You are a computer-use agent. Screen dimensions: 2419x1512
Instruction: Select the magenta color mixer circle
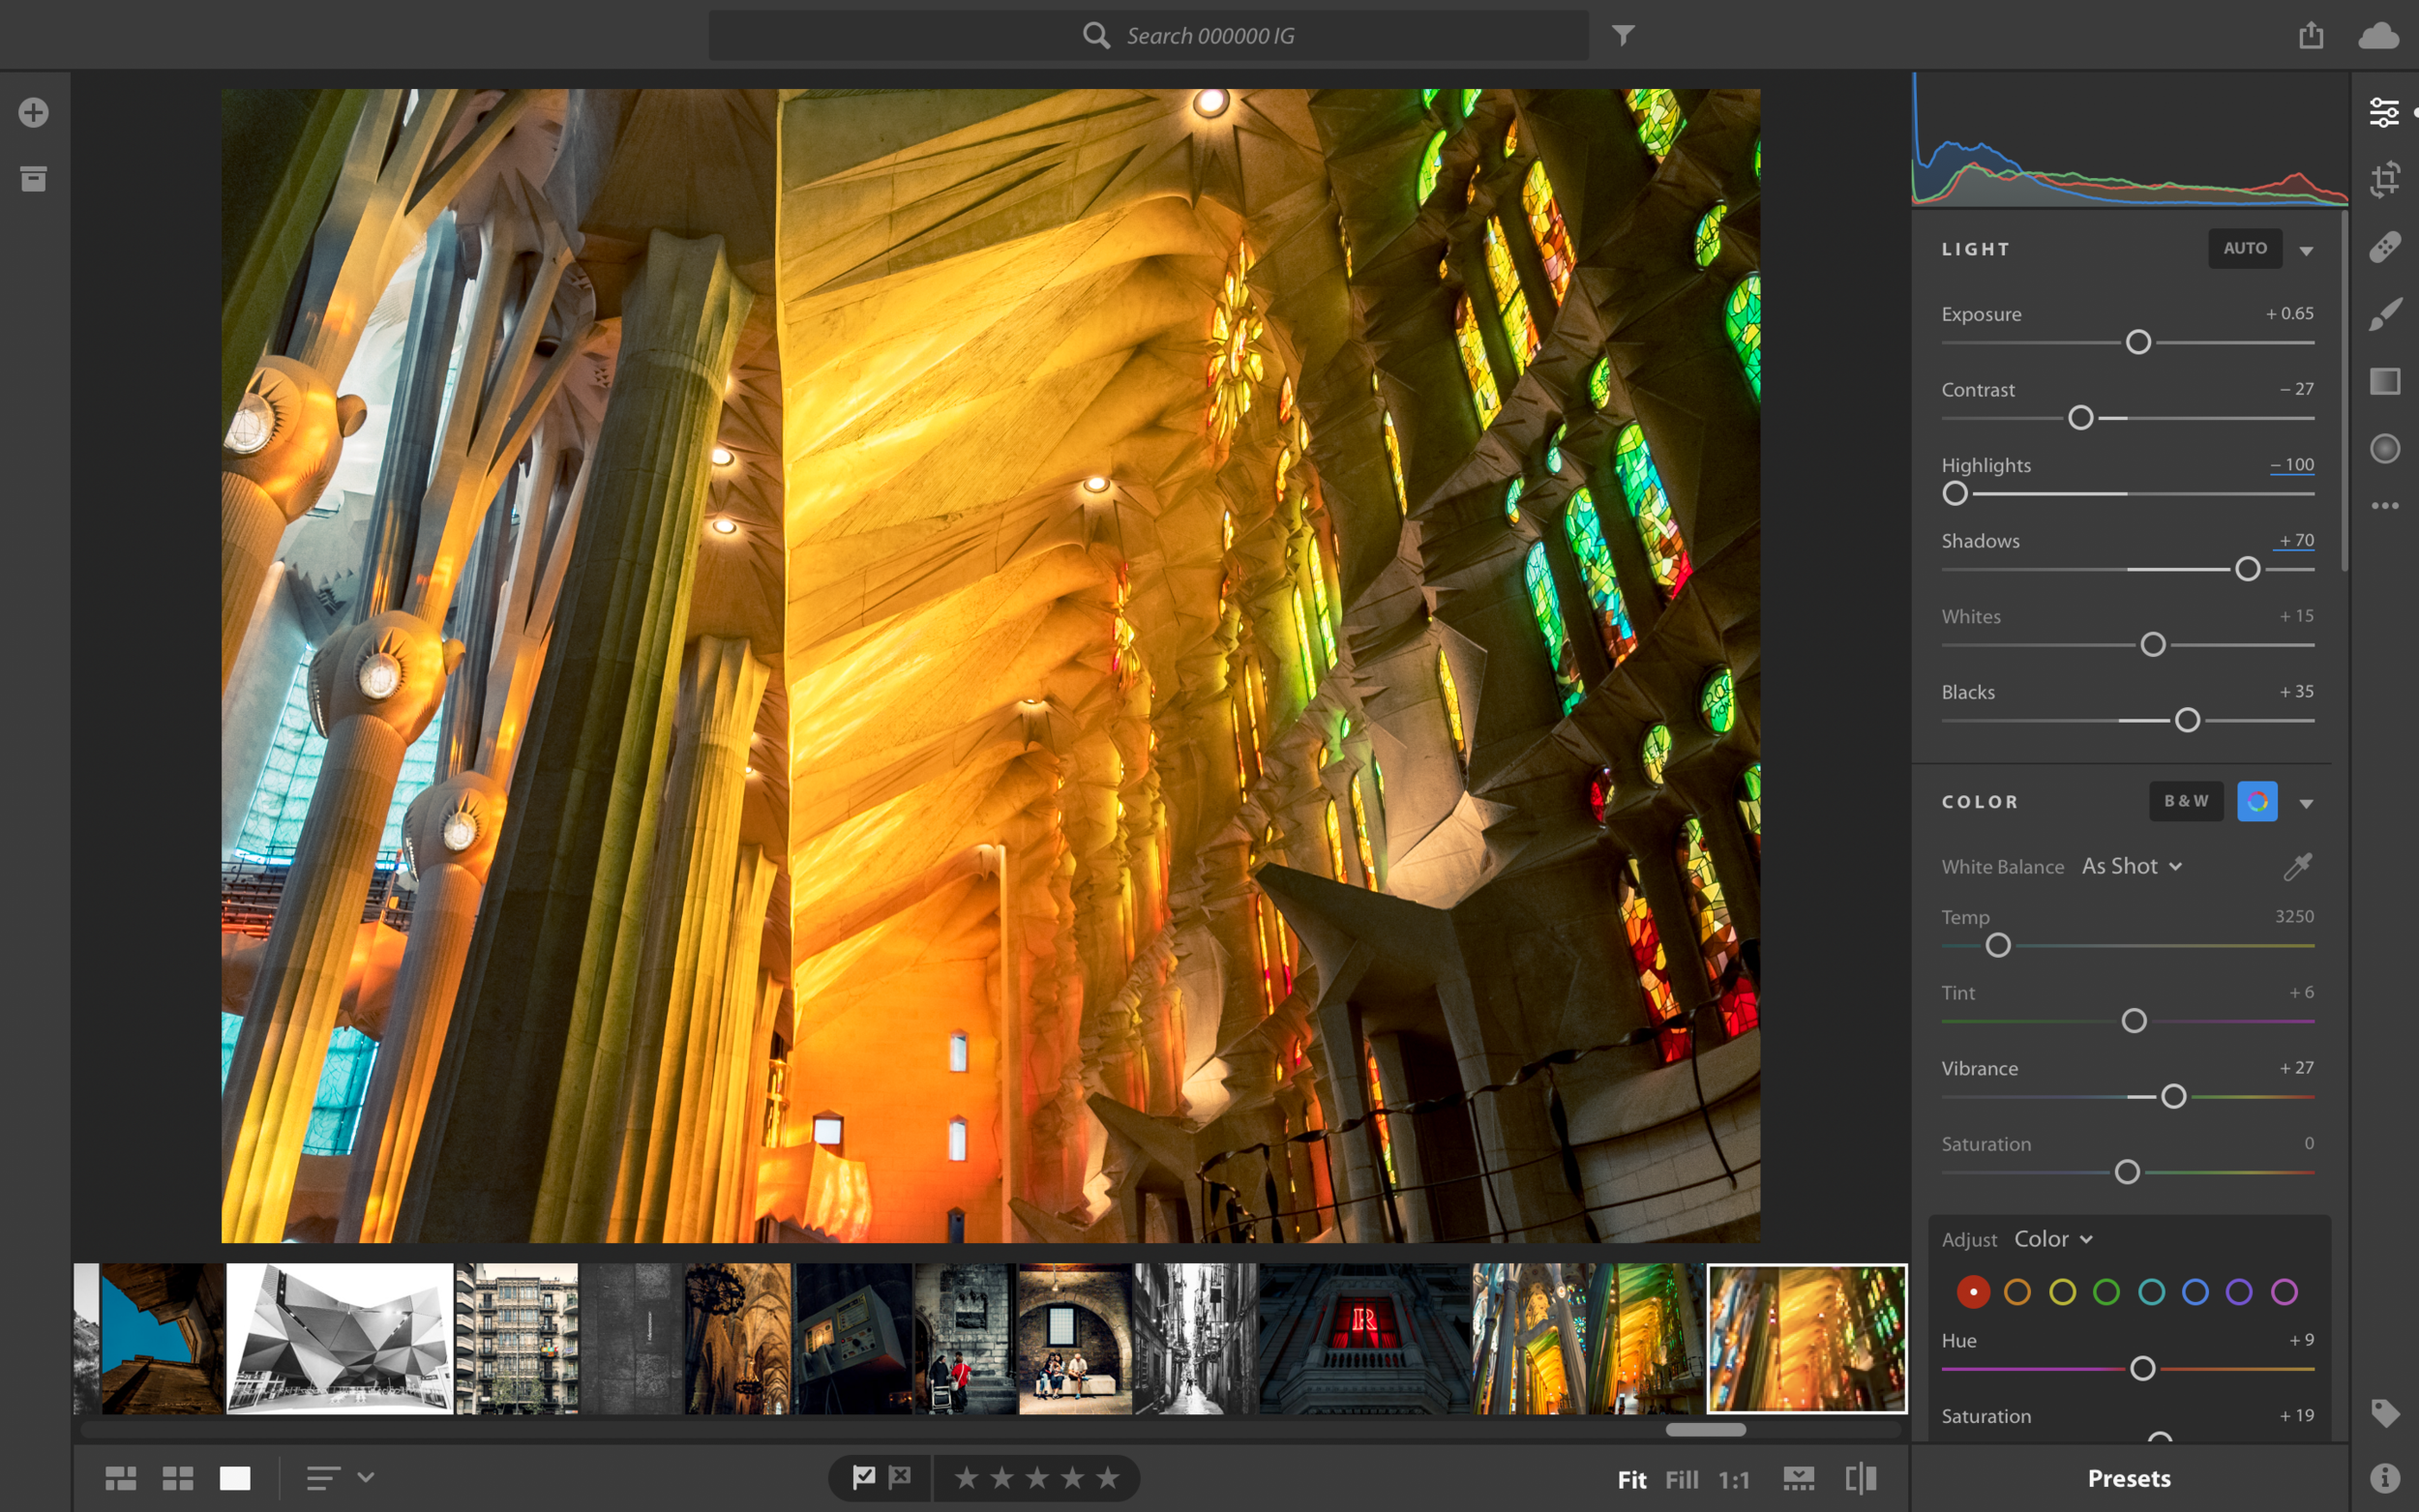(2284, 1292)
